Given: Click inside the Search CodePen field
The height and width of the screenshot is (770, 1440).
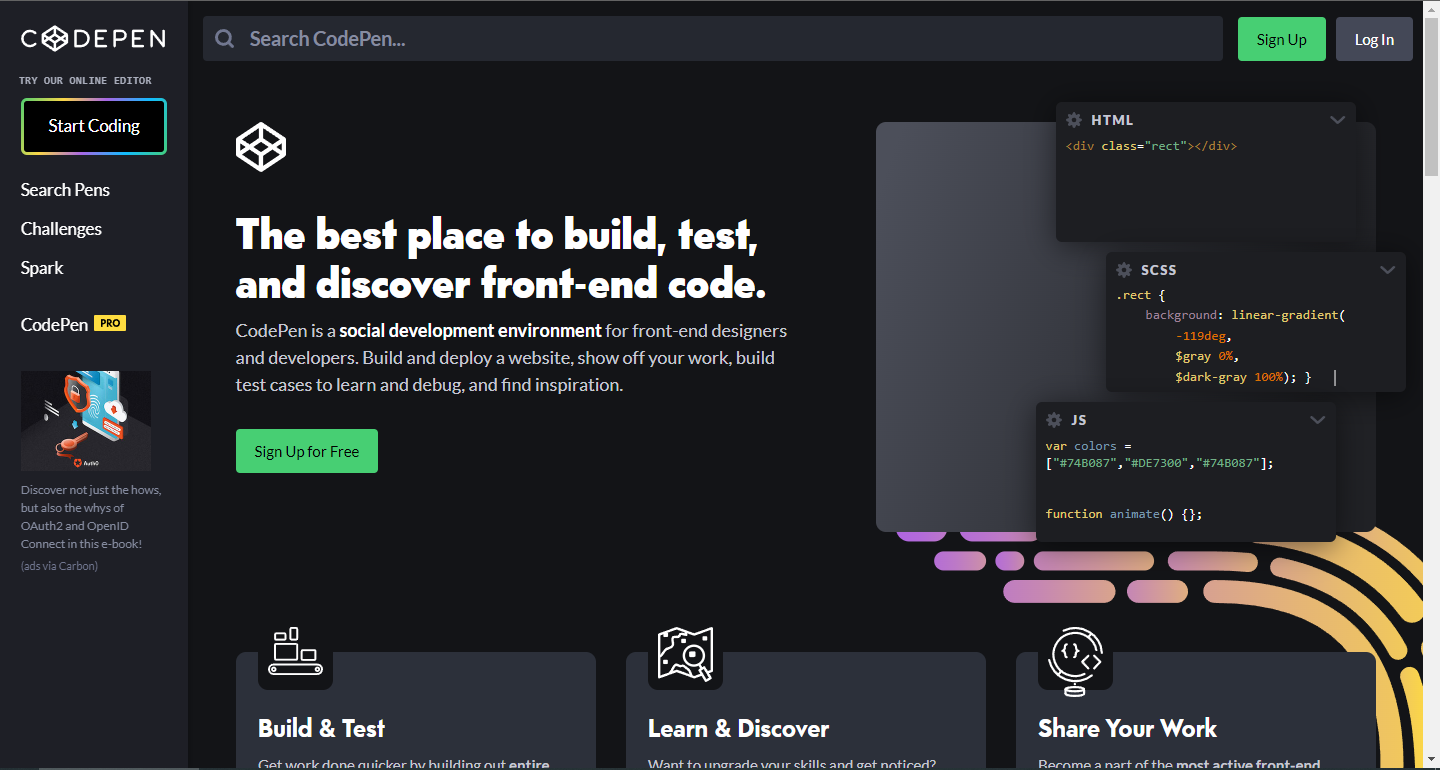Looking at the screenshot, I should [x=713, y=39].
